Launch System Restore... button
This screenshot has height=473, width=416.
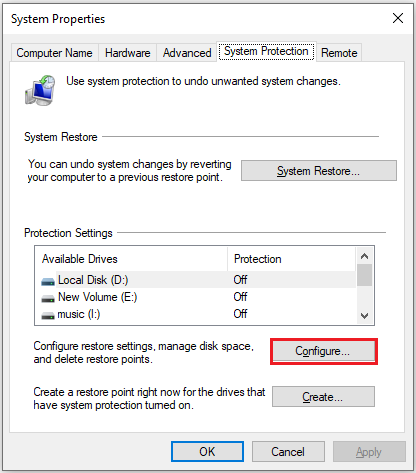319,171
